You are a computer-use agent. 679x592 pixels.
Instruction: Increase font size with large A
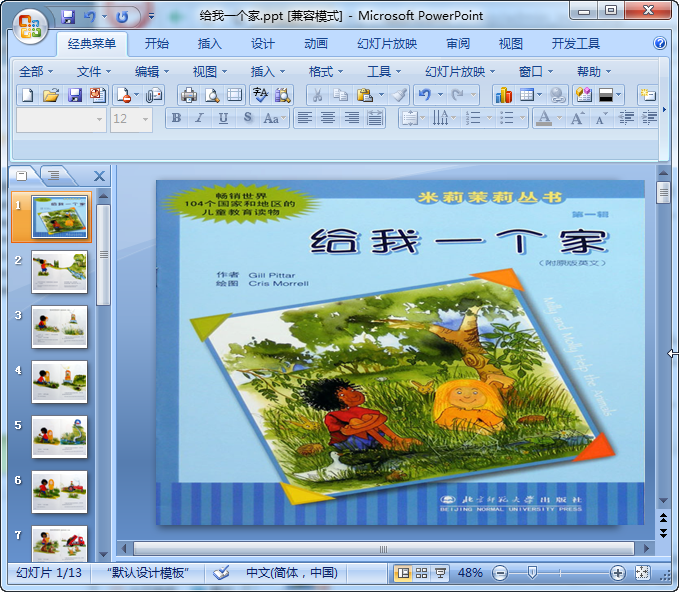(577, 118)
